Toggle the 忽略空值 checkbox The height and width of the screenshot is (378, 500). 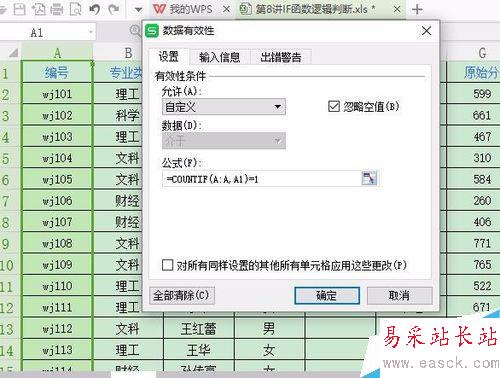(334, 107)
